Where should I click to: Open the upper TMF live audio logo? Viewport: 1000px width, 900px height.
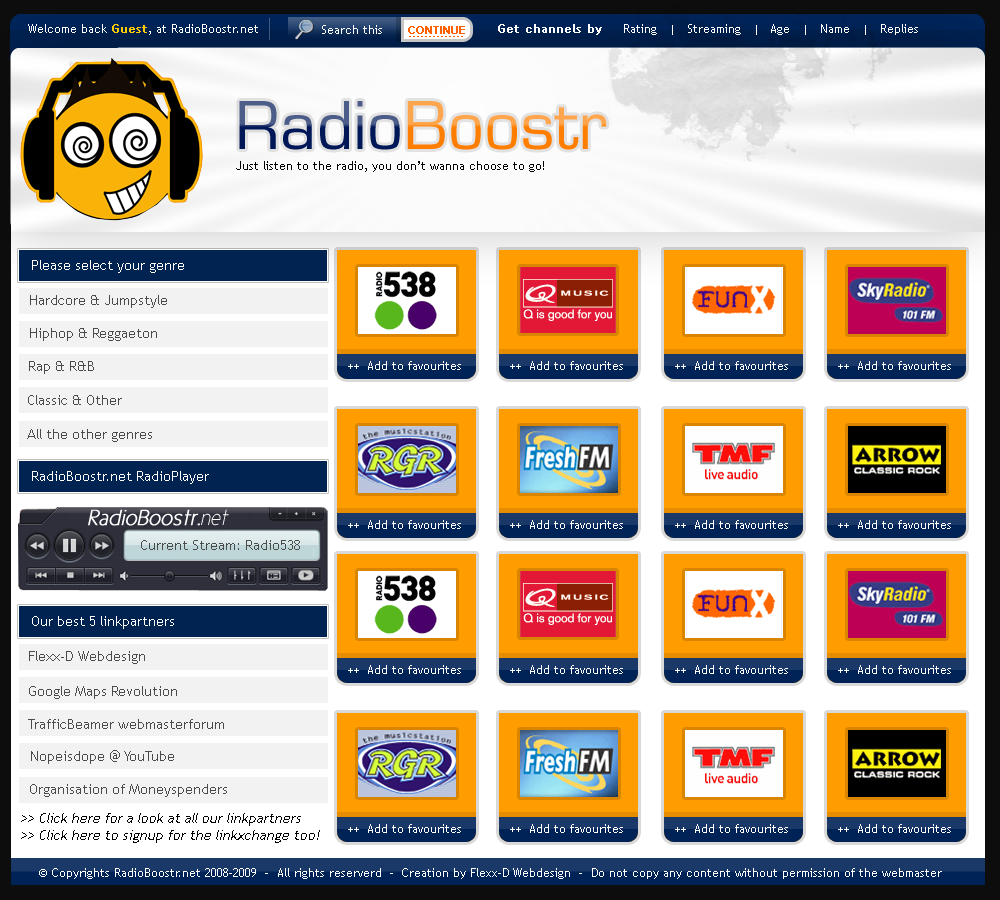pos(733,459)
